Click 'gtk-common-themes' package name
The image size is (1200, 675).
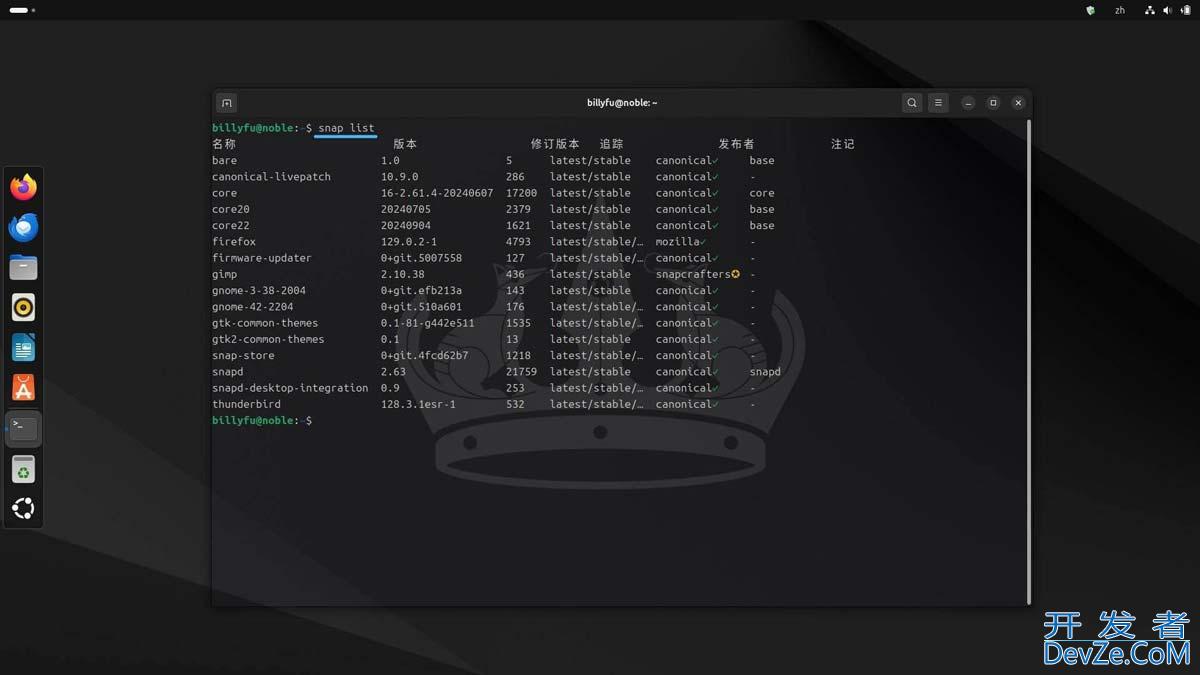tap(265, 323)
